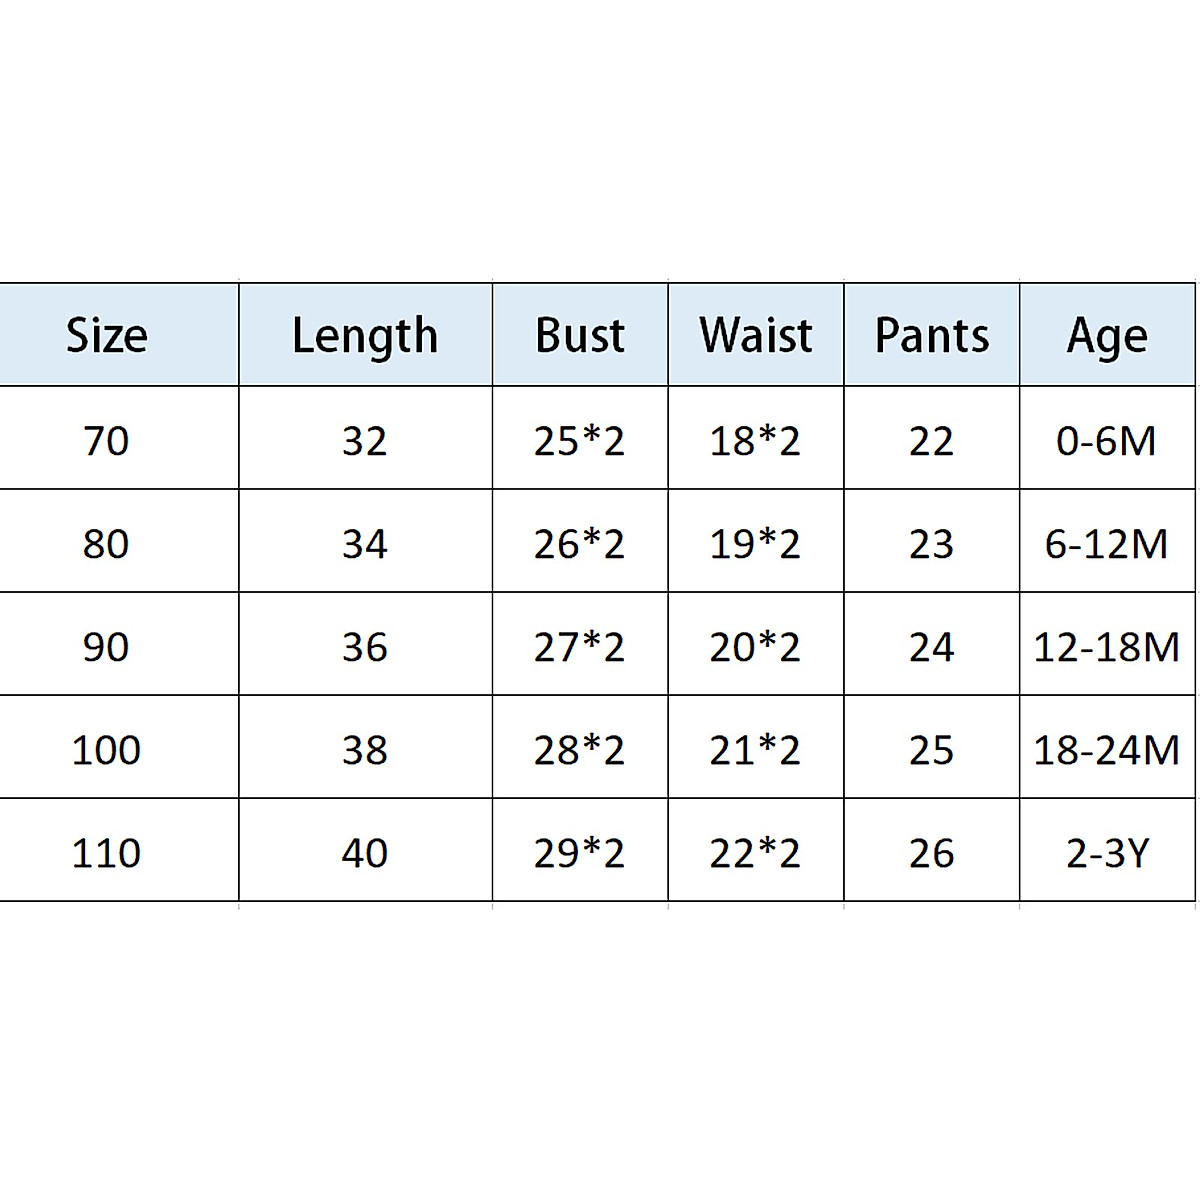Click the pants value 24 cell
1200x1200 pixels.
tap(932, 646)
